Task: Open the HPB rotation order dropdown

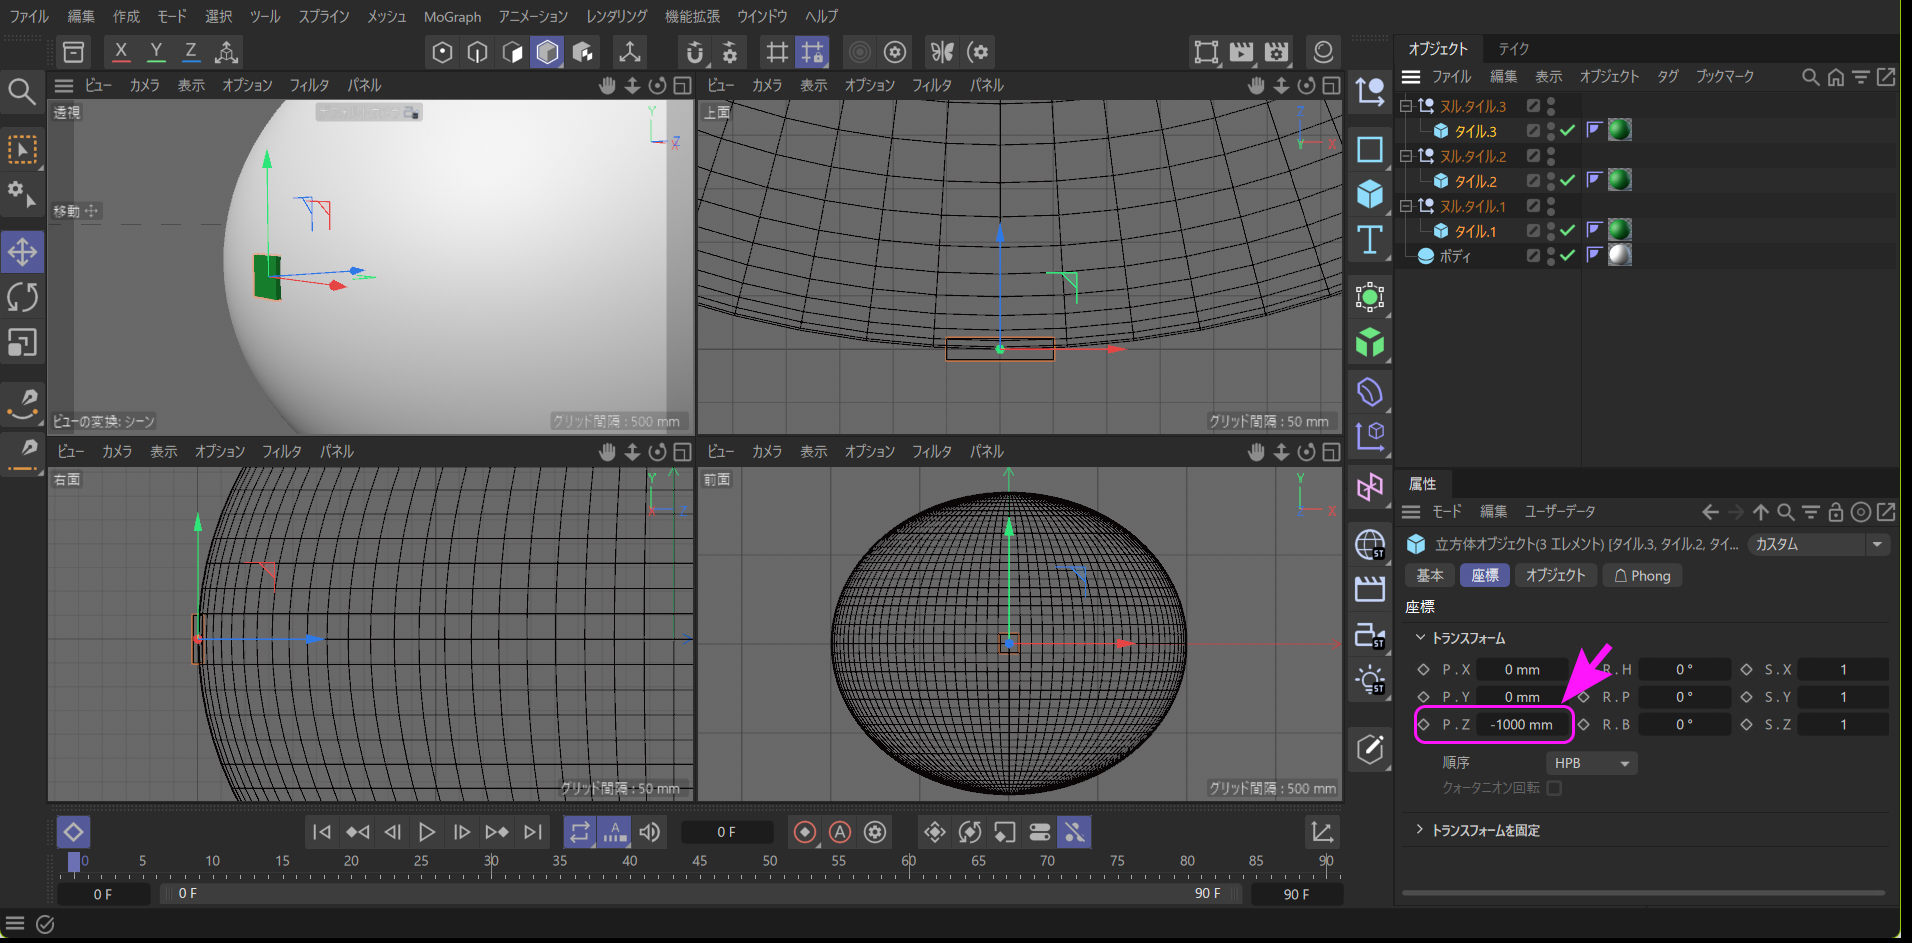Action: click(1591, 763)
